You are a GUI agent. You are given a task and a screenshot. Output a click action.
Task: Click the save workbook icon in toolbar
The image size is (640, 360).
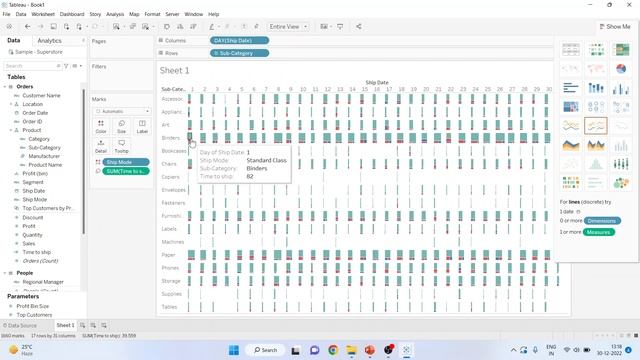point(53,27)
